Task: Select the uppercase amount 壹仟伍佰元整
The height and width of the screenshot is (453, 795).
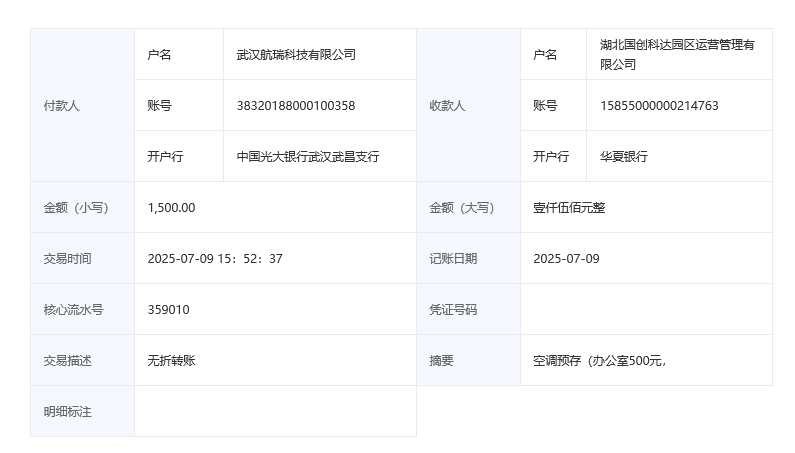Action: click(569, 208)
